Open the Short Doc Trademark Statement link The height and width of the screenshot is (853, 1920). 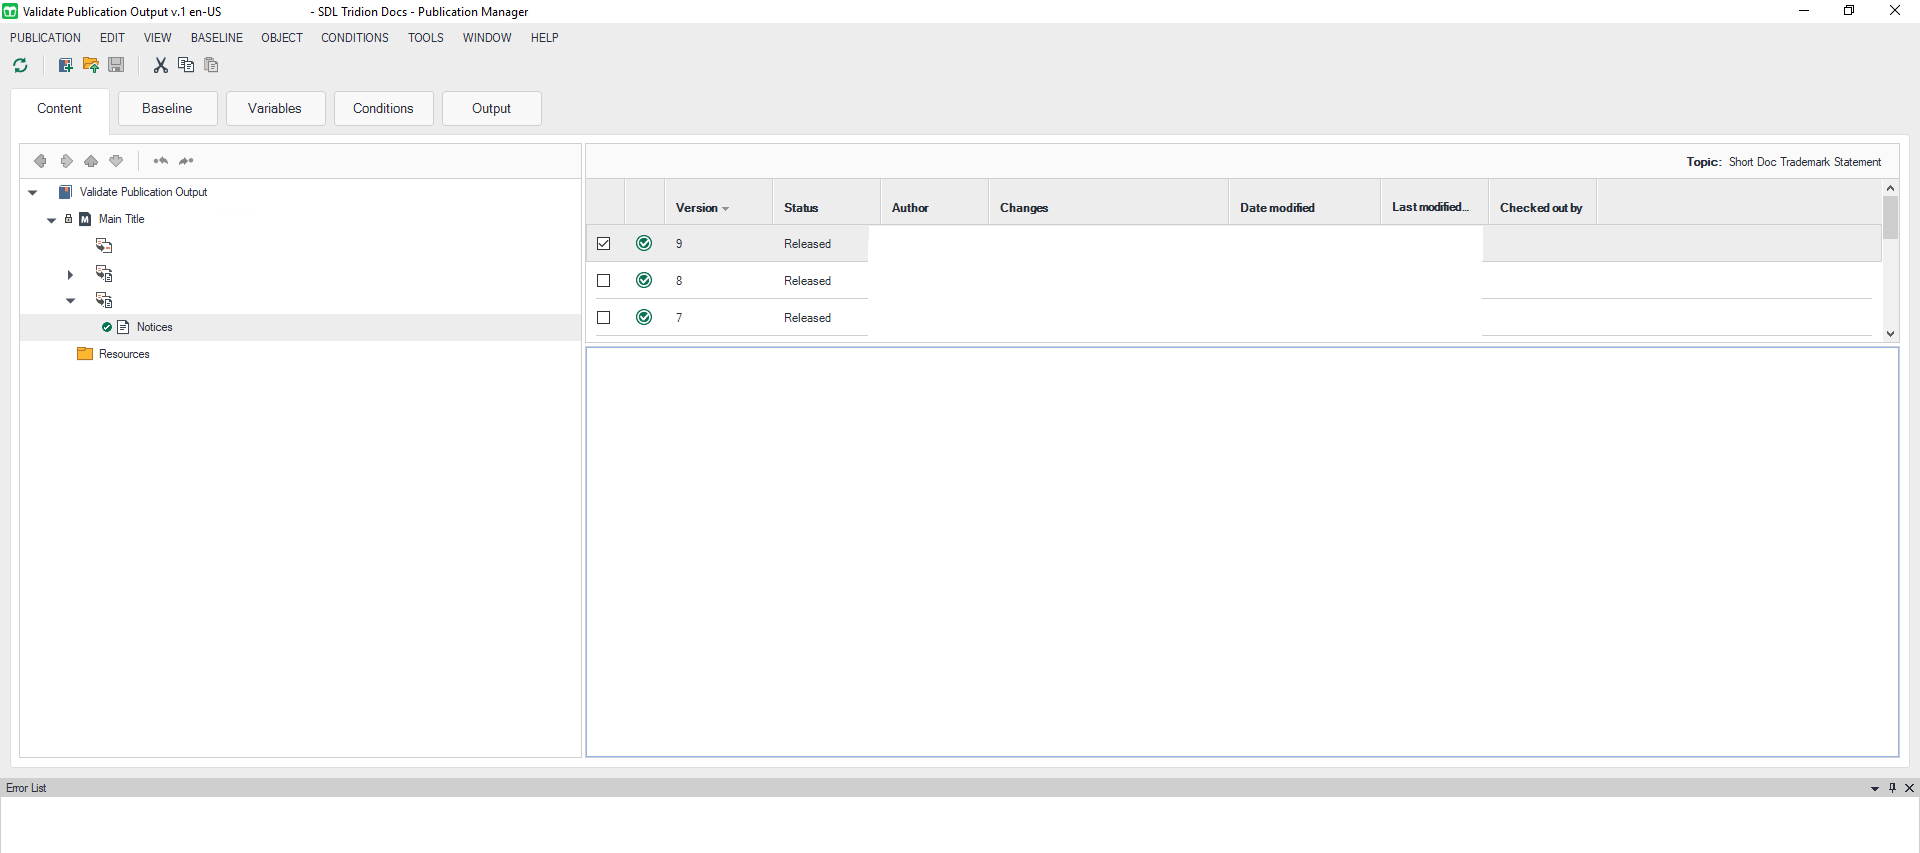click(1804, 162)
